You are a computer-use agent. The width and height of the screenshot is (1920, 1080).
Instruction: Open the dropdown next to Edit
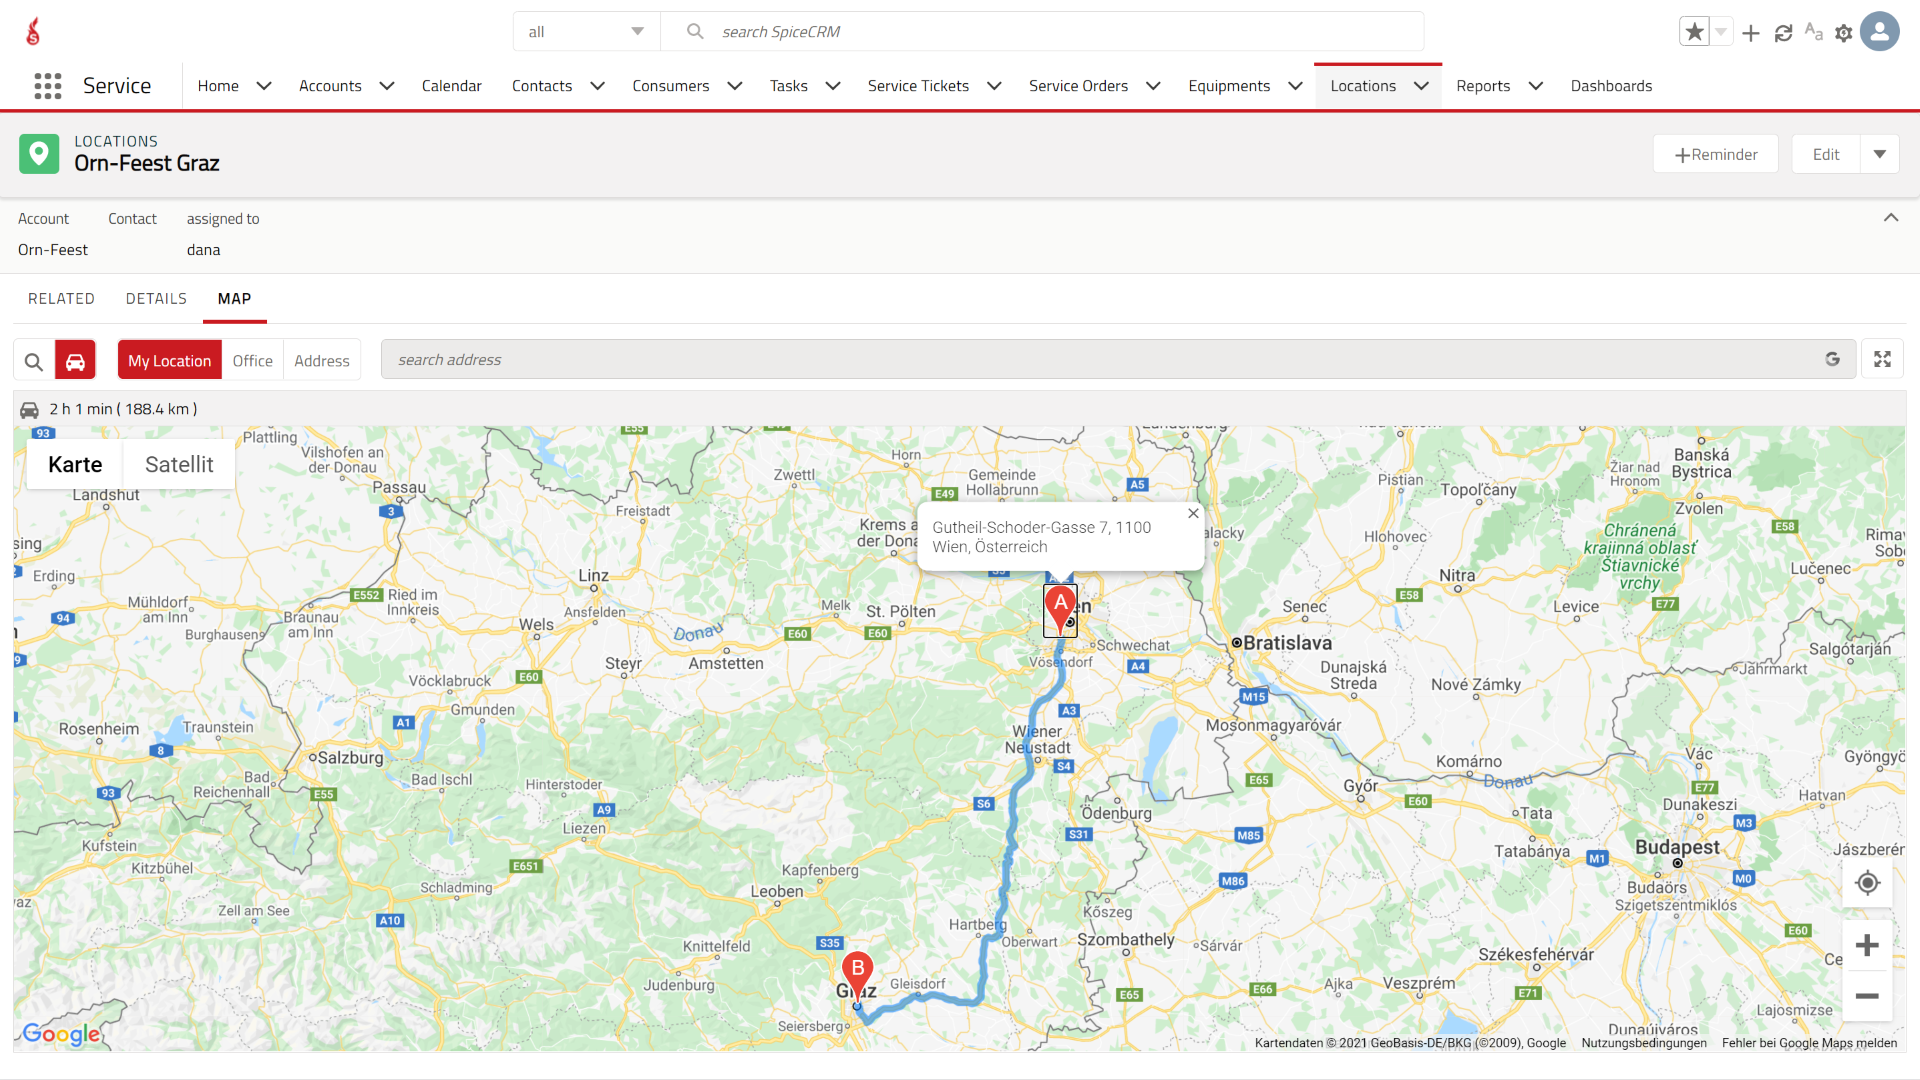coord(1879,154)
